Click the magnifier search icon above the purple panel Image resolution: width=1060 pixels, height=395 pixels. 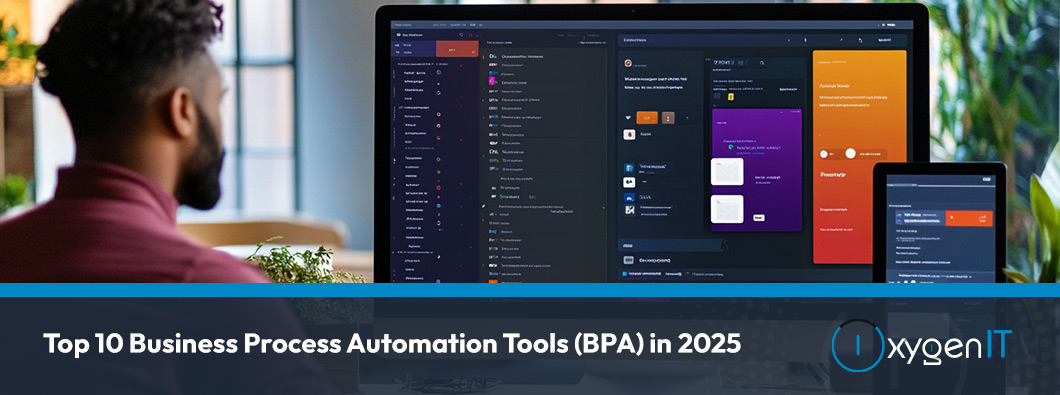click(x=762, y=63)
